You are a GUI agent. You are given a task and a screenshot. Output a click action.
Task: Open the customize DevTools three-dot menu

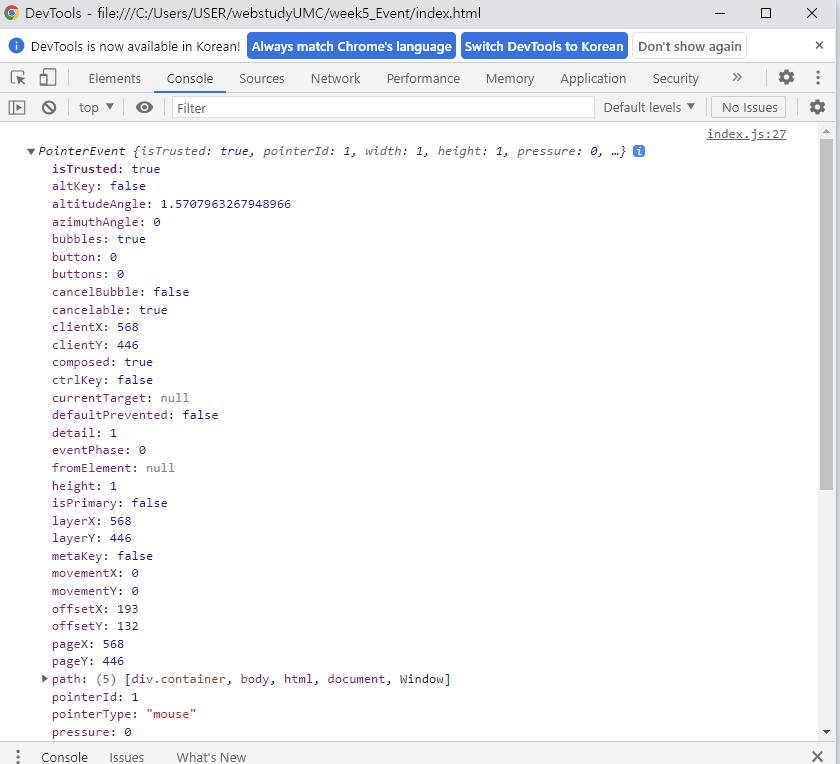[x=818, y=77]
